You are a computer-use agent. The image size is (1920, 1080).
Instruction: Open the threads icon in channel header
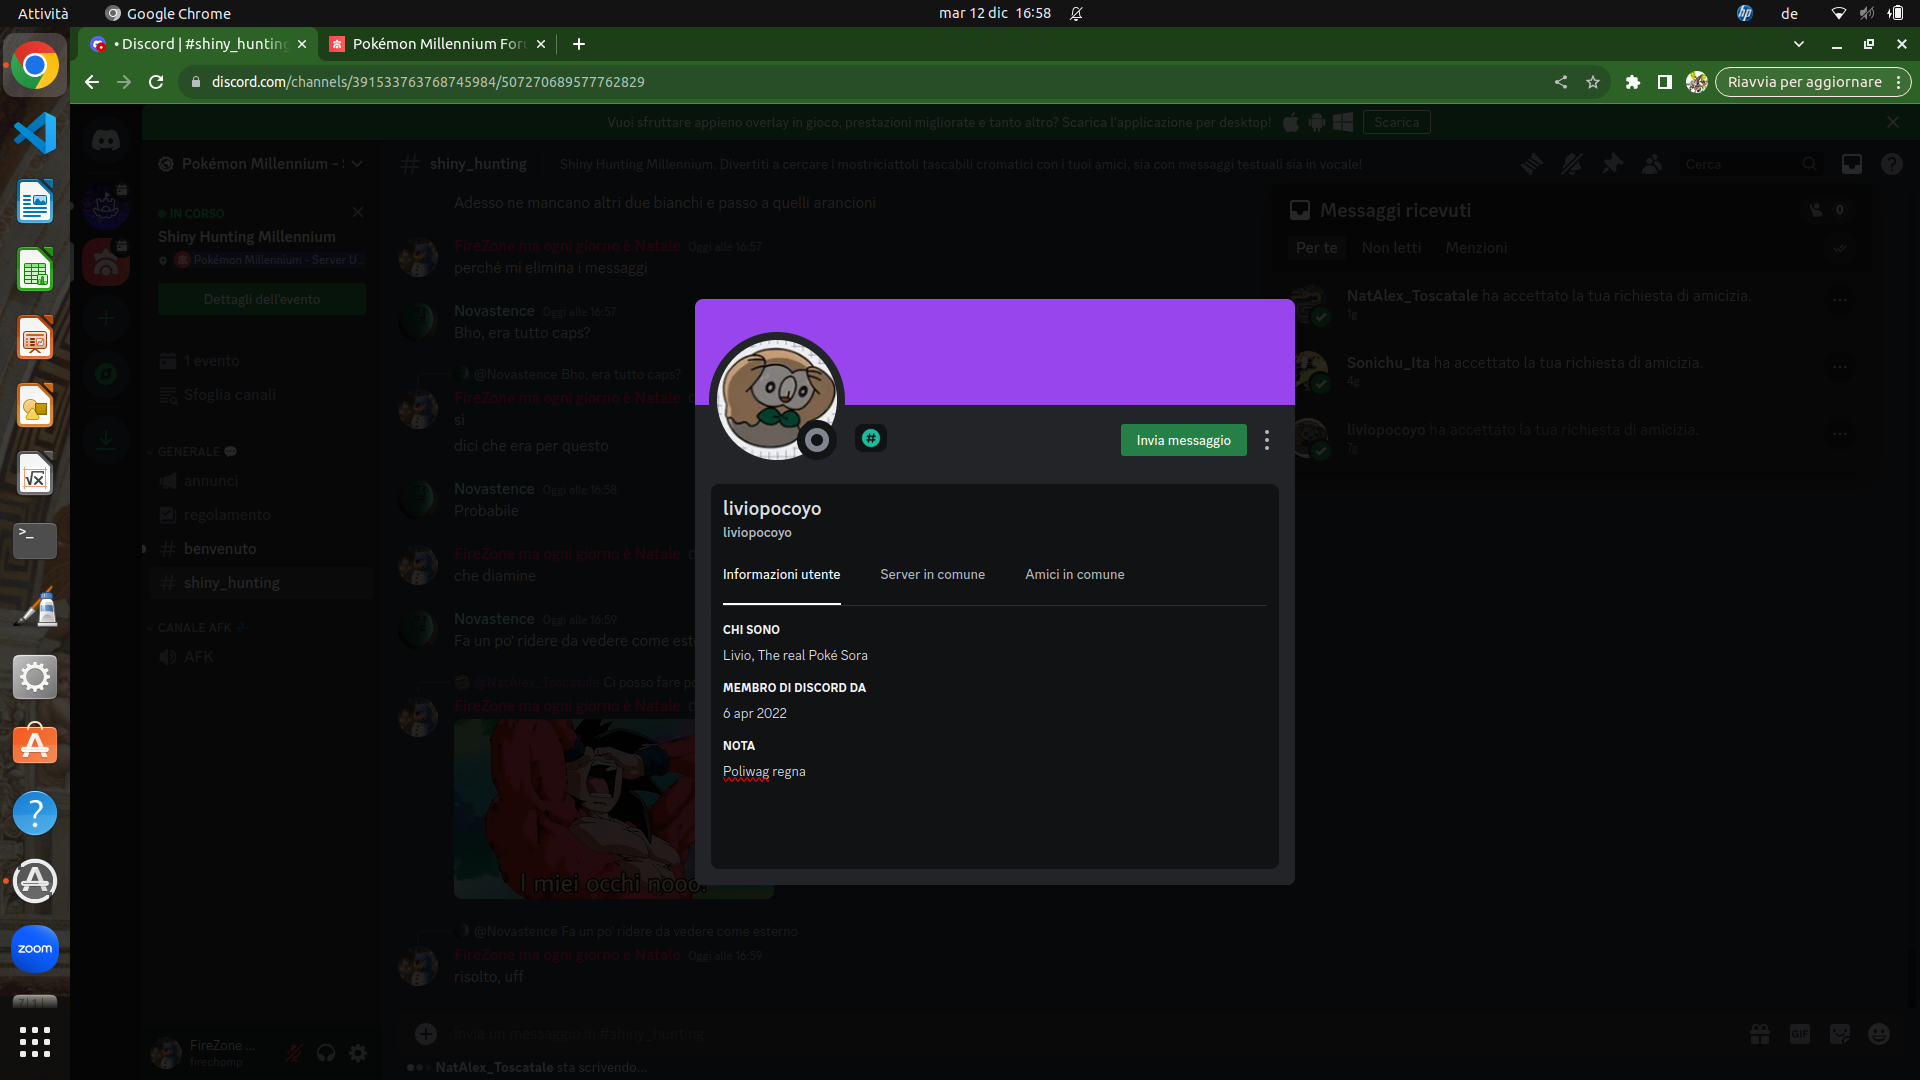(x=1532, y=164)
